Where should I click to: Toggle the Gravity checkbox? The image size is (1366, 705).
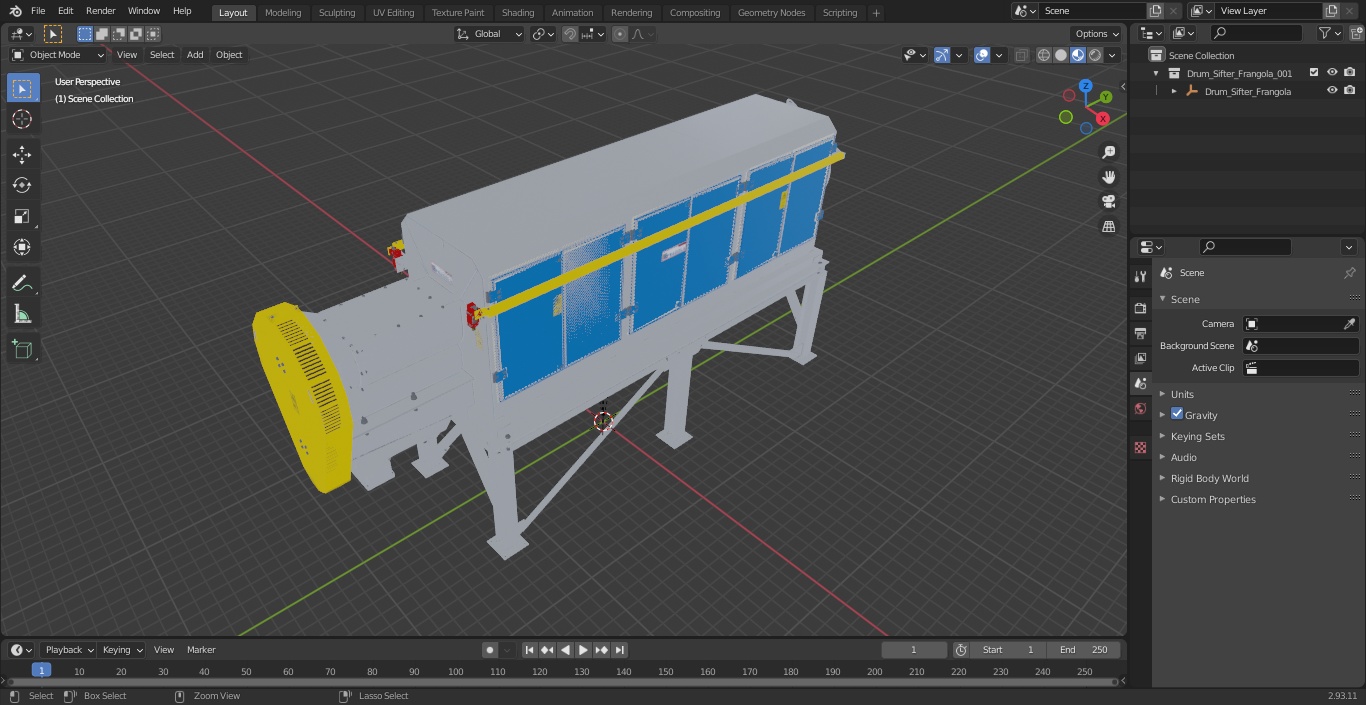(x=1177, y=414)
